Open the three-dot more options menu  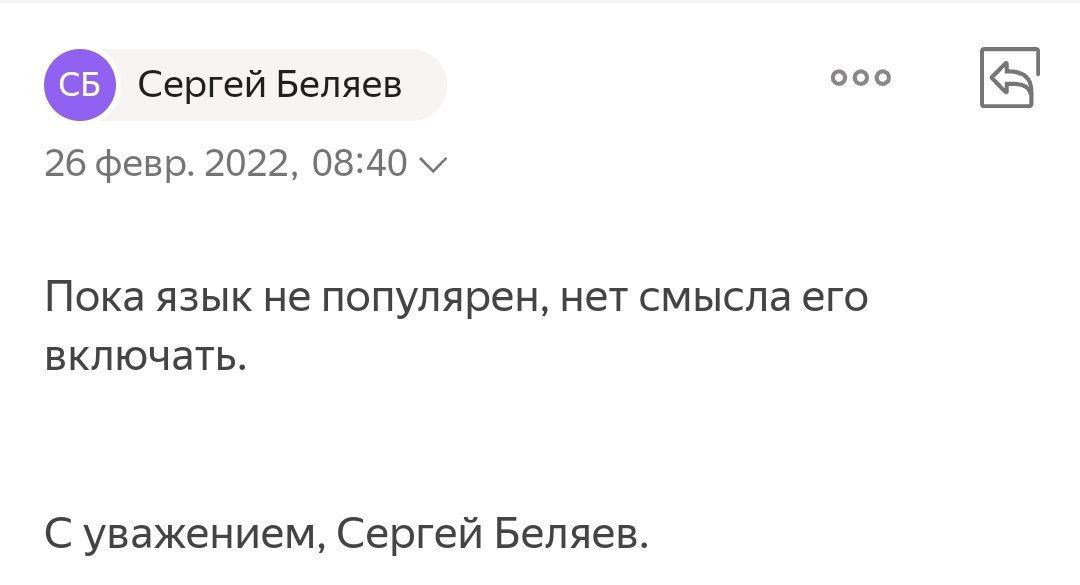point(861,78)
